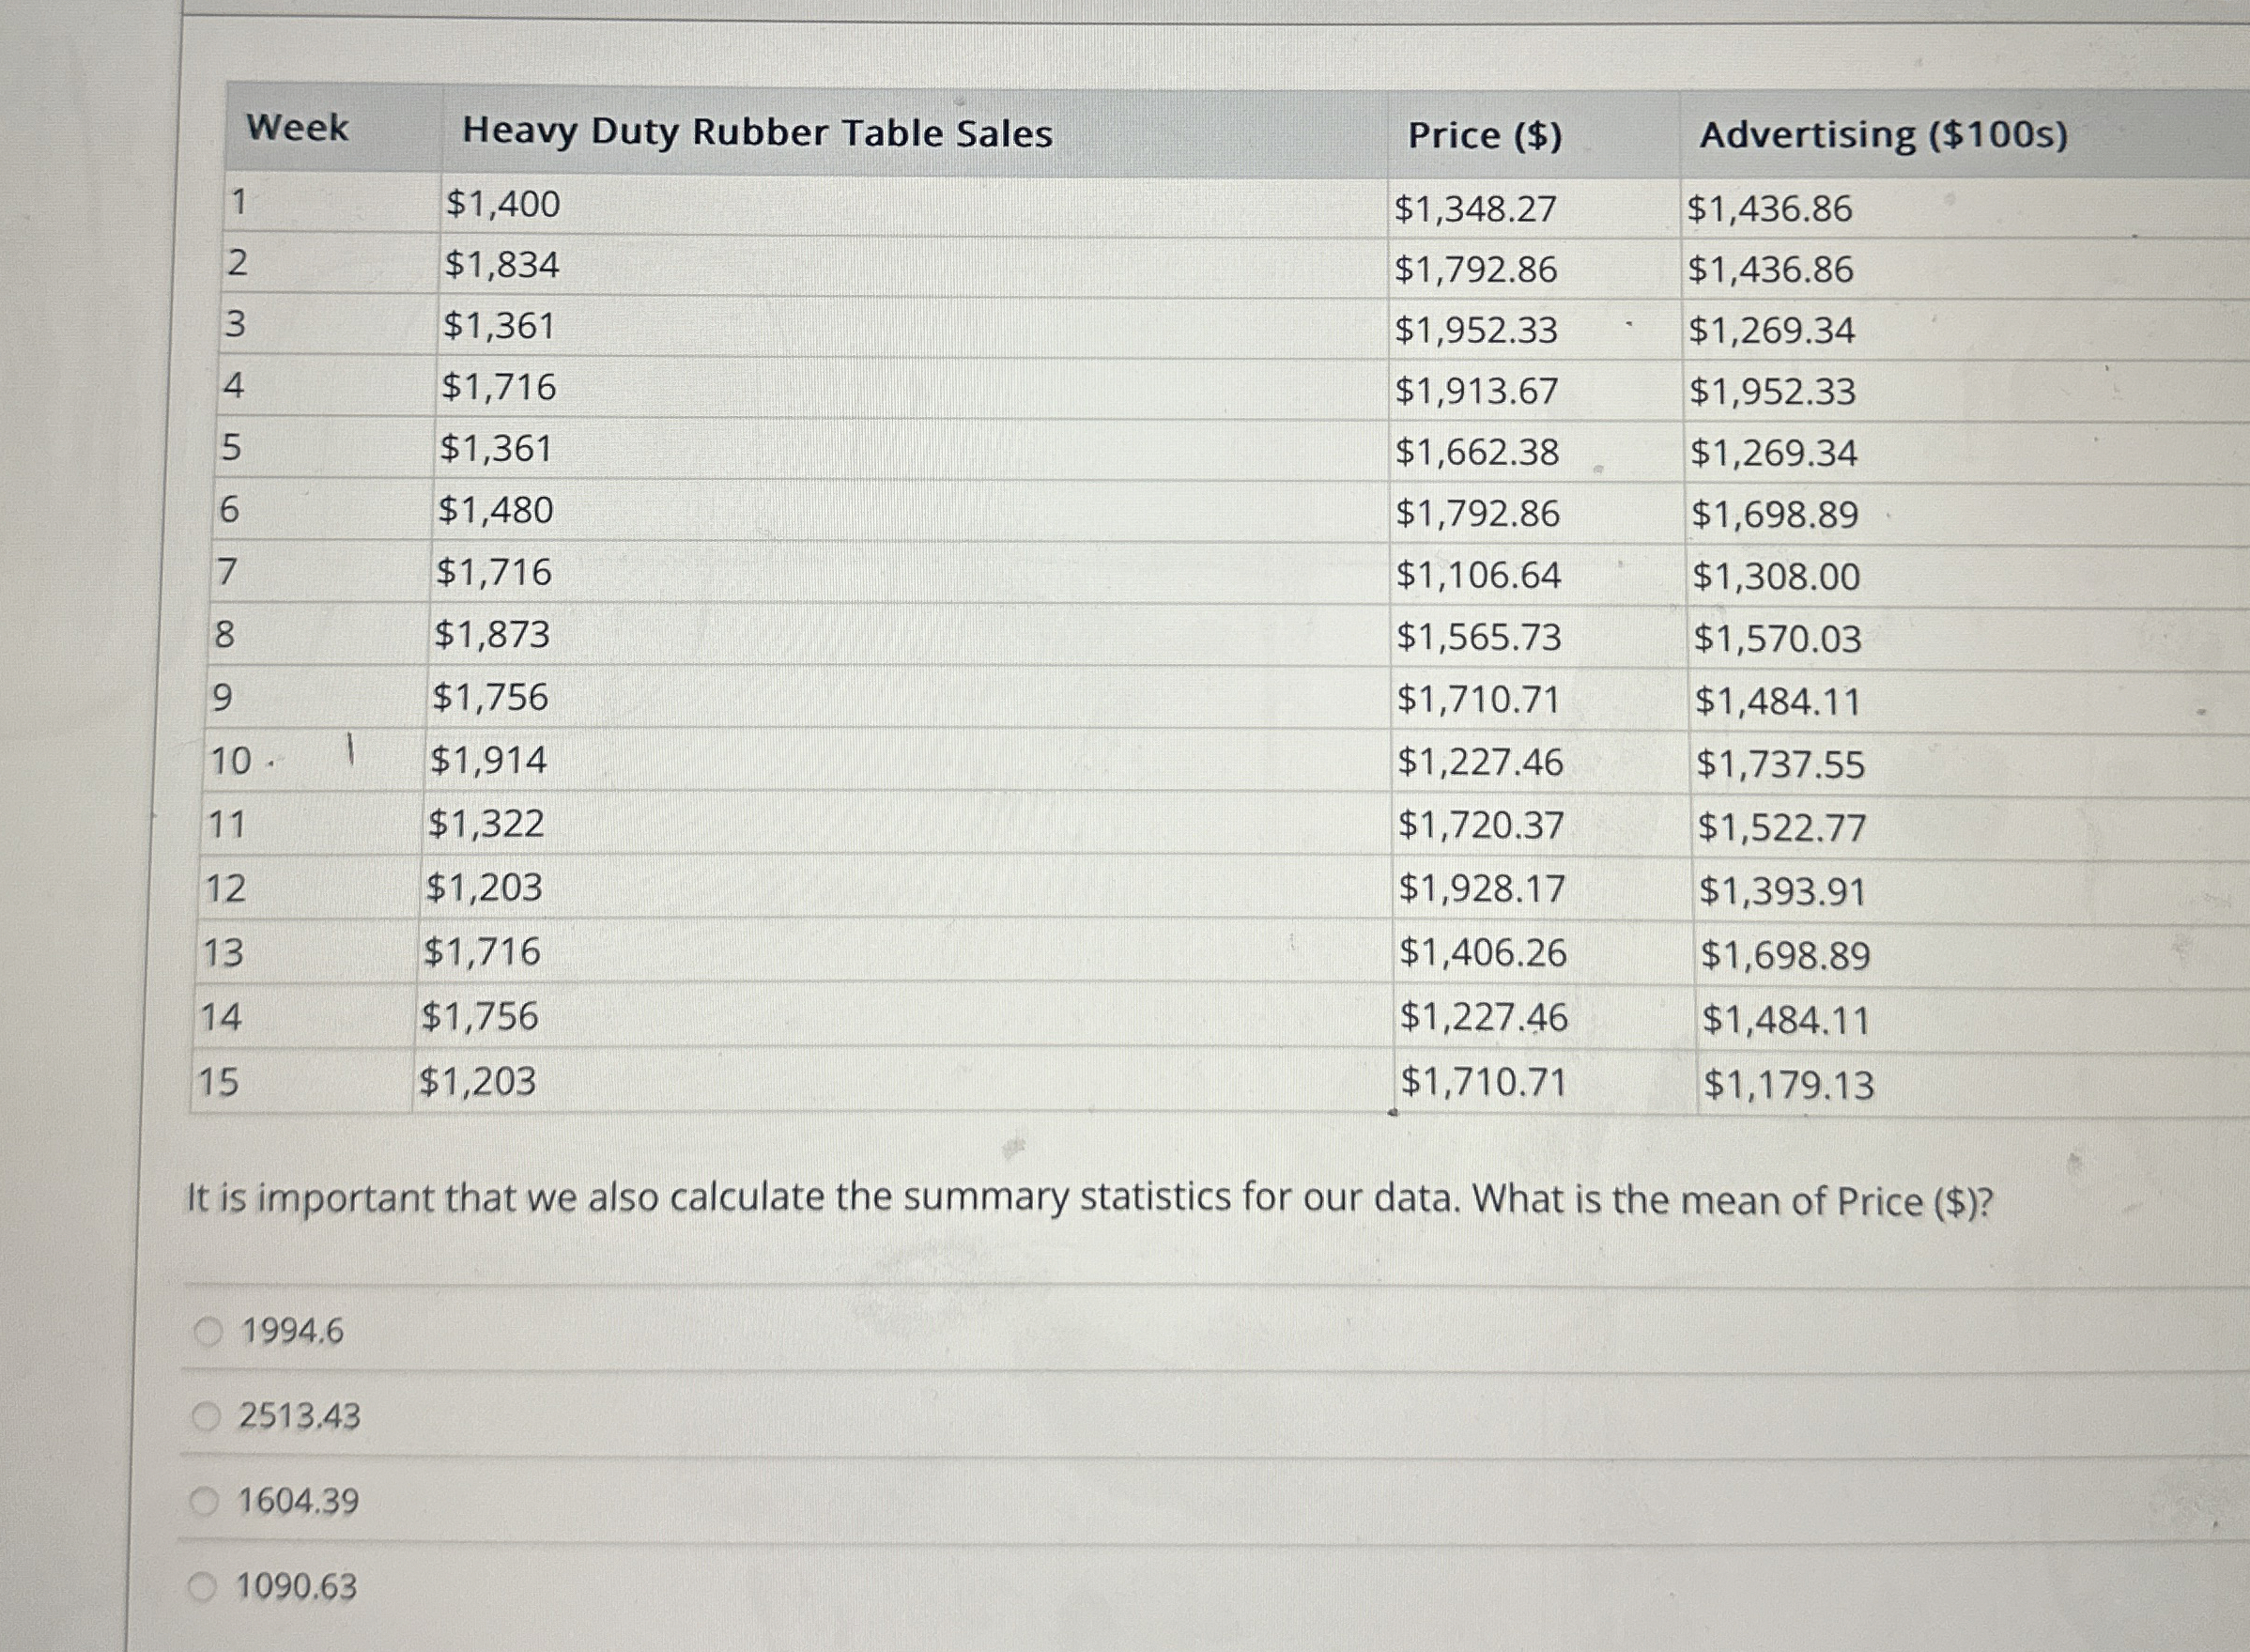
Task: Click the Heavy Duty Rubber Table Sales header
Action: (757, 133)
